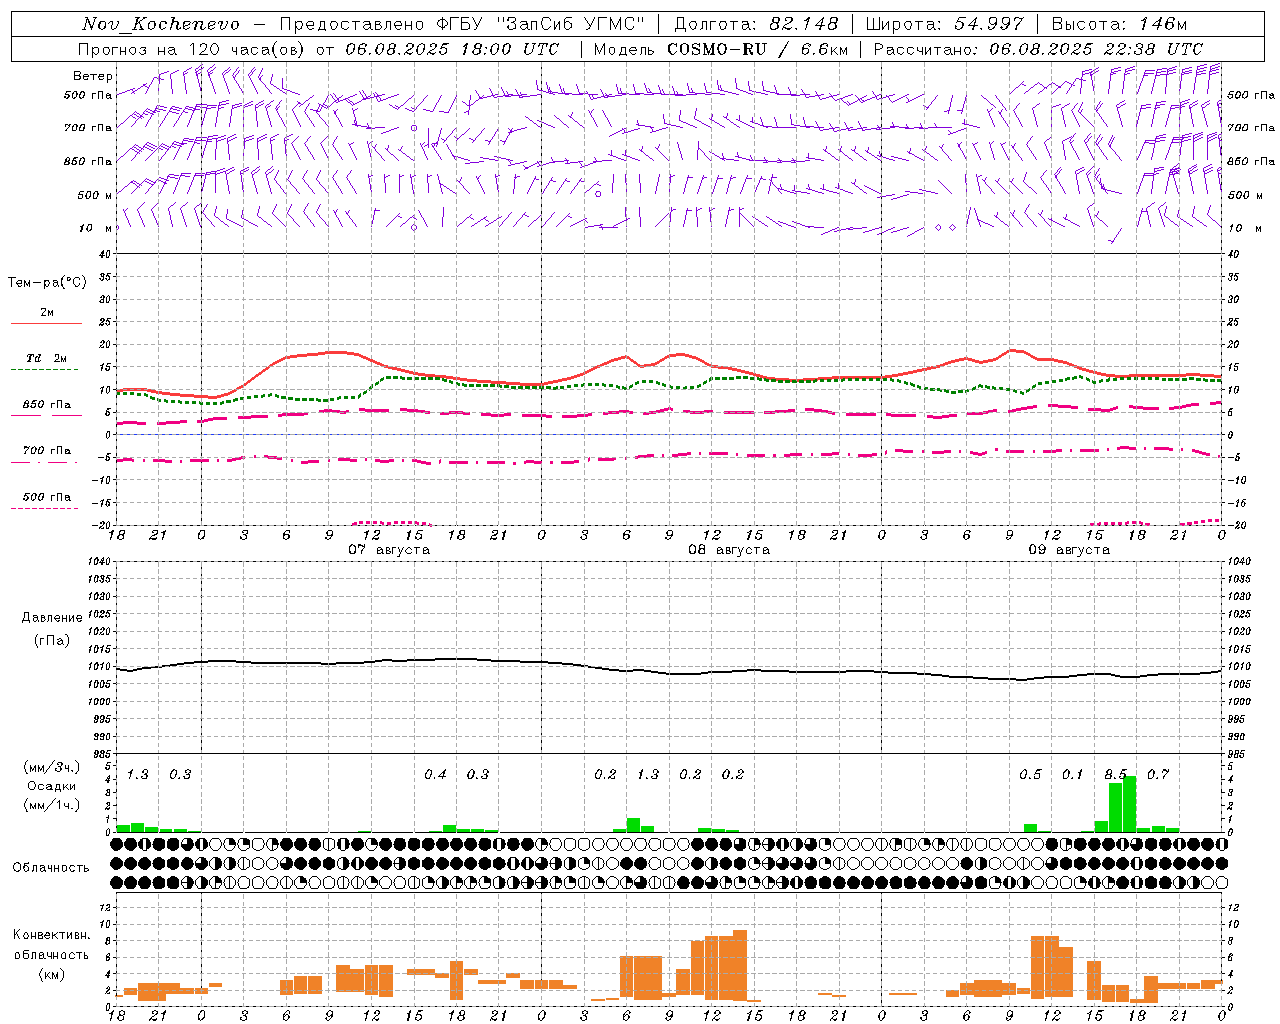
Task: Click the (мм/1ч.) precipitation unit label
Action: (x=52, y=805)
